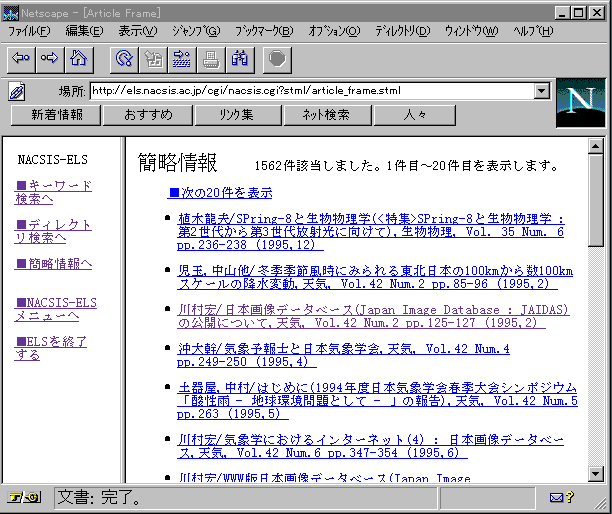The height and width of the screenshot is (514, 612).
Task: Open the ブックマーク(B) menu
Action: tap(264, 31)
